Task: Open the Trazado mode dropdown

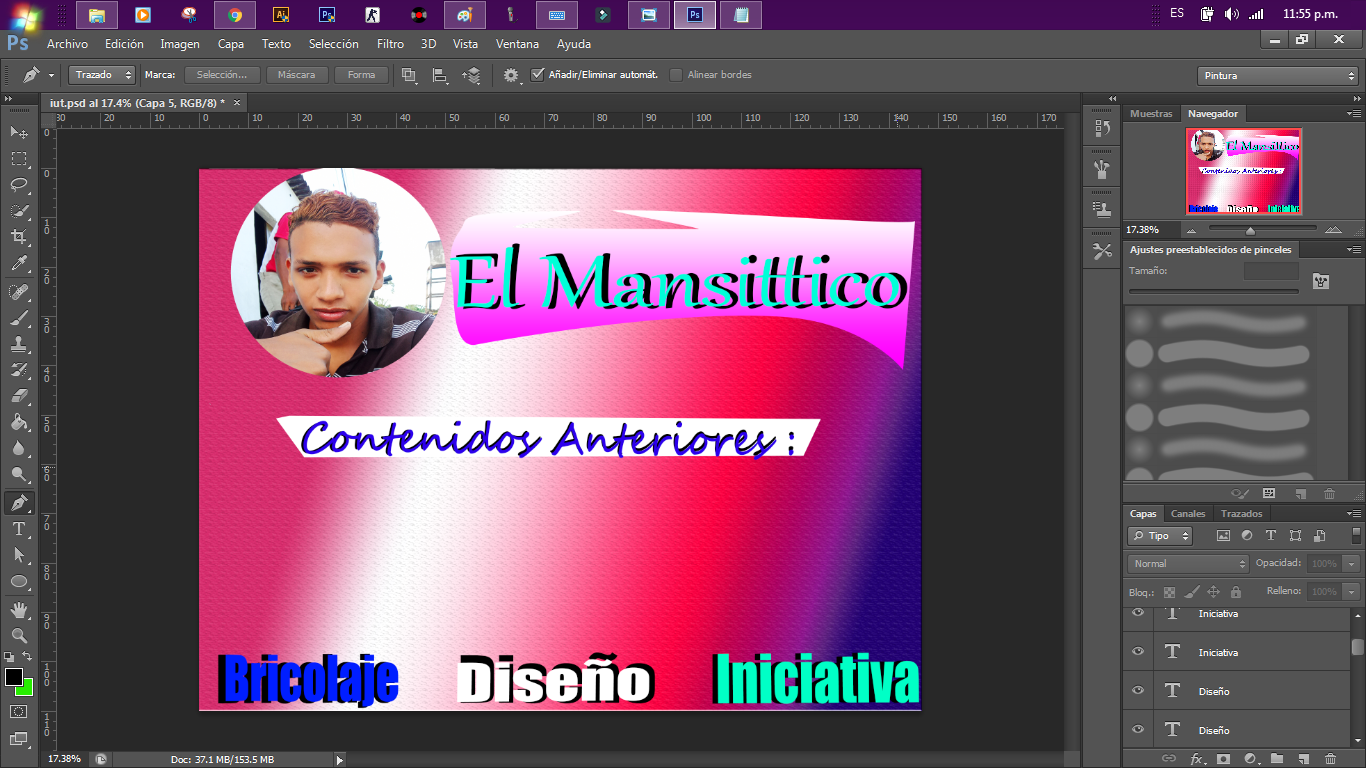Action: point(102,75)
